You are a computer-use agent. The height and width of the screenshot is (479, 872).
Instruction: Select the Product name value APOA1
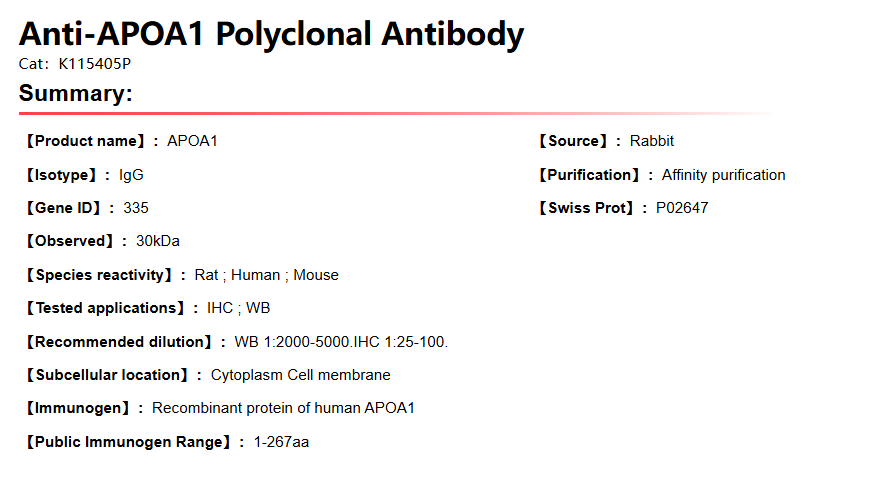192,141
